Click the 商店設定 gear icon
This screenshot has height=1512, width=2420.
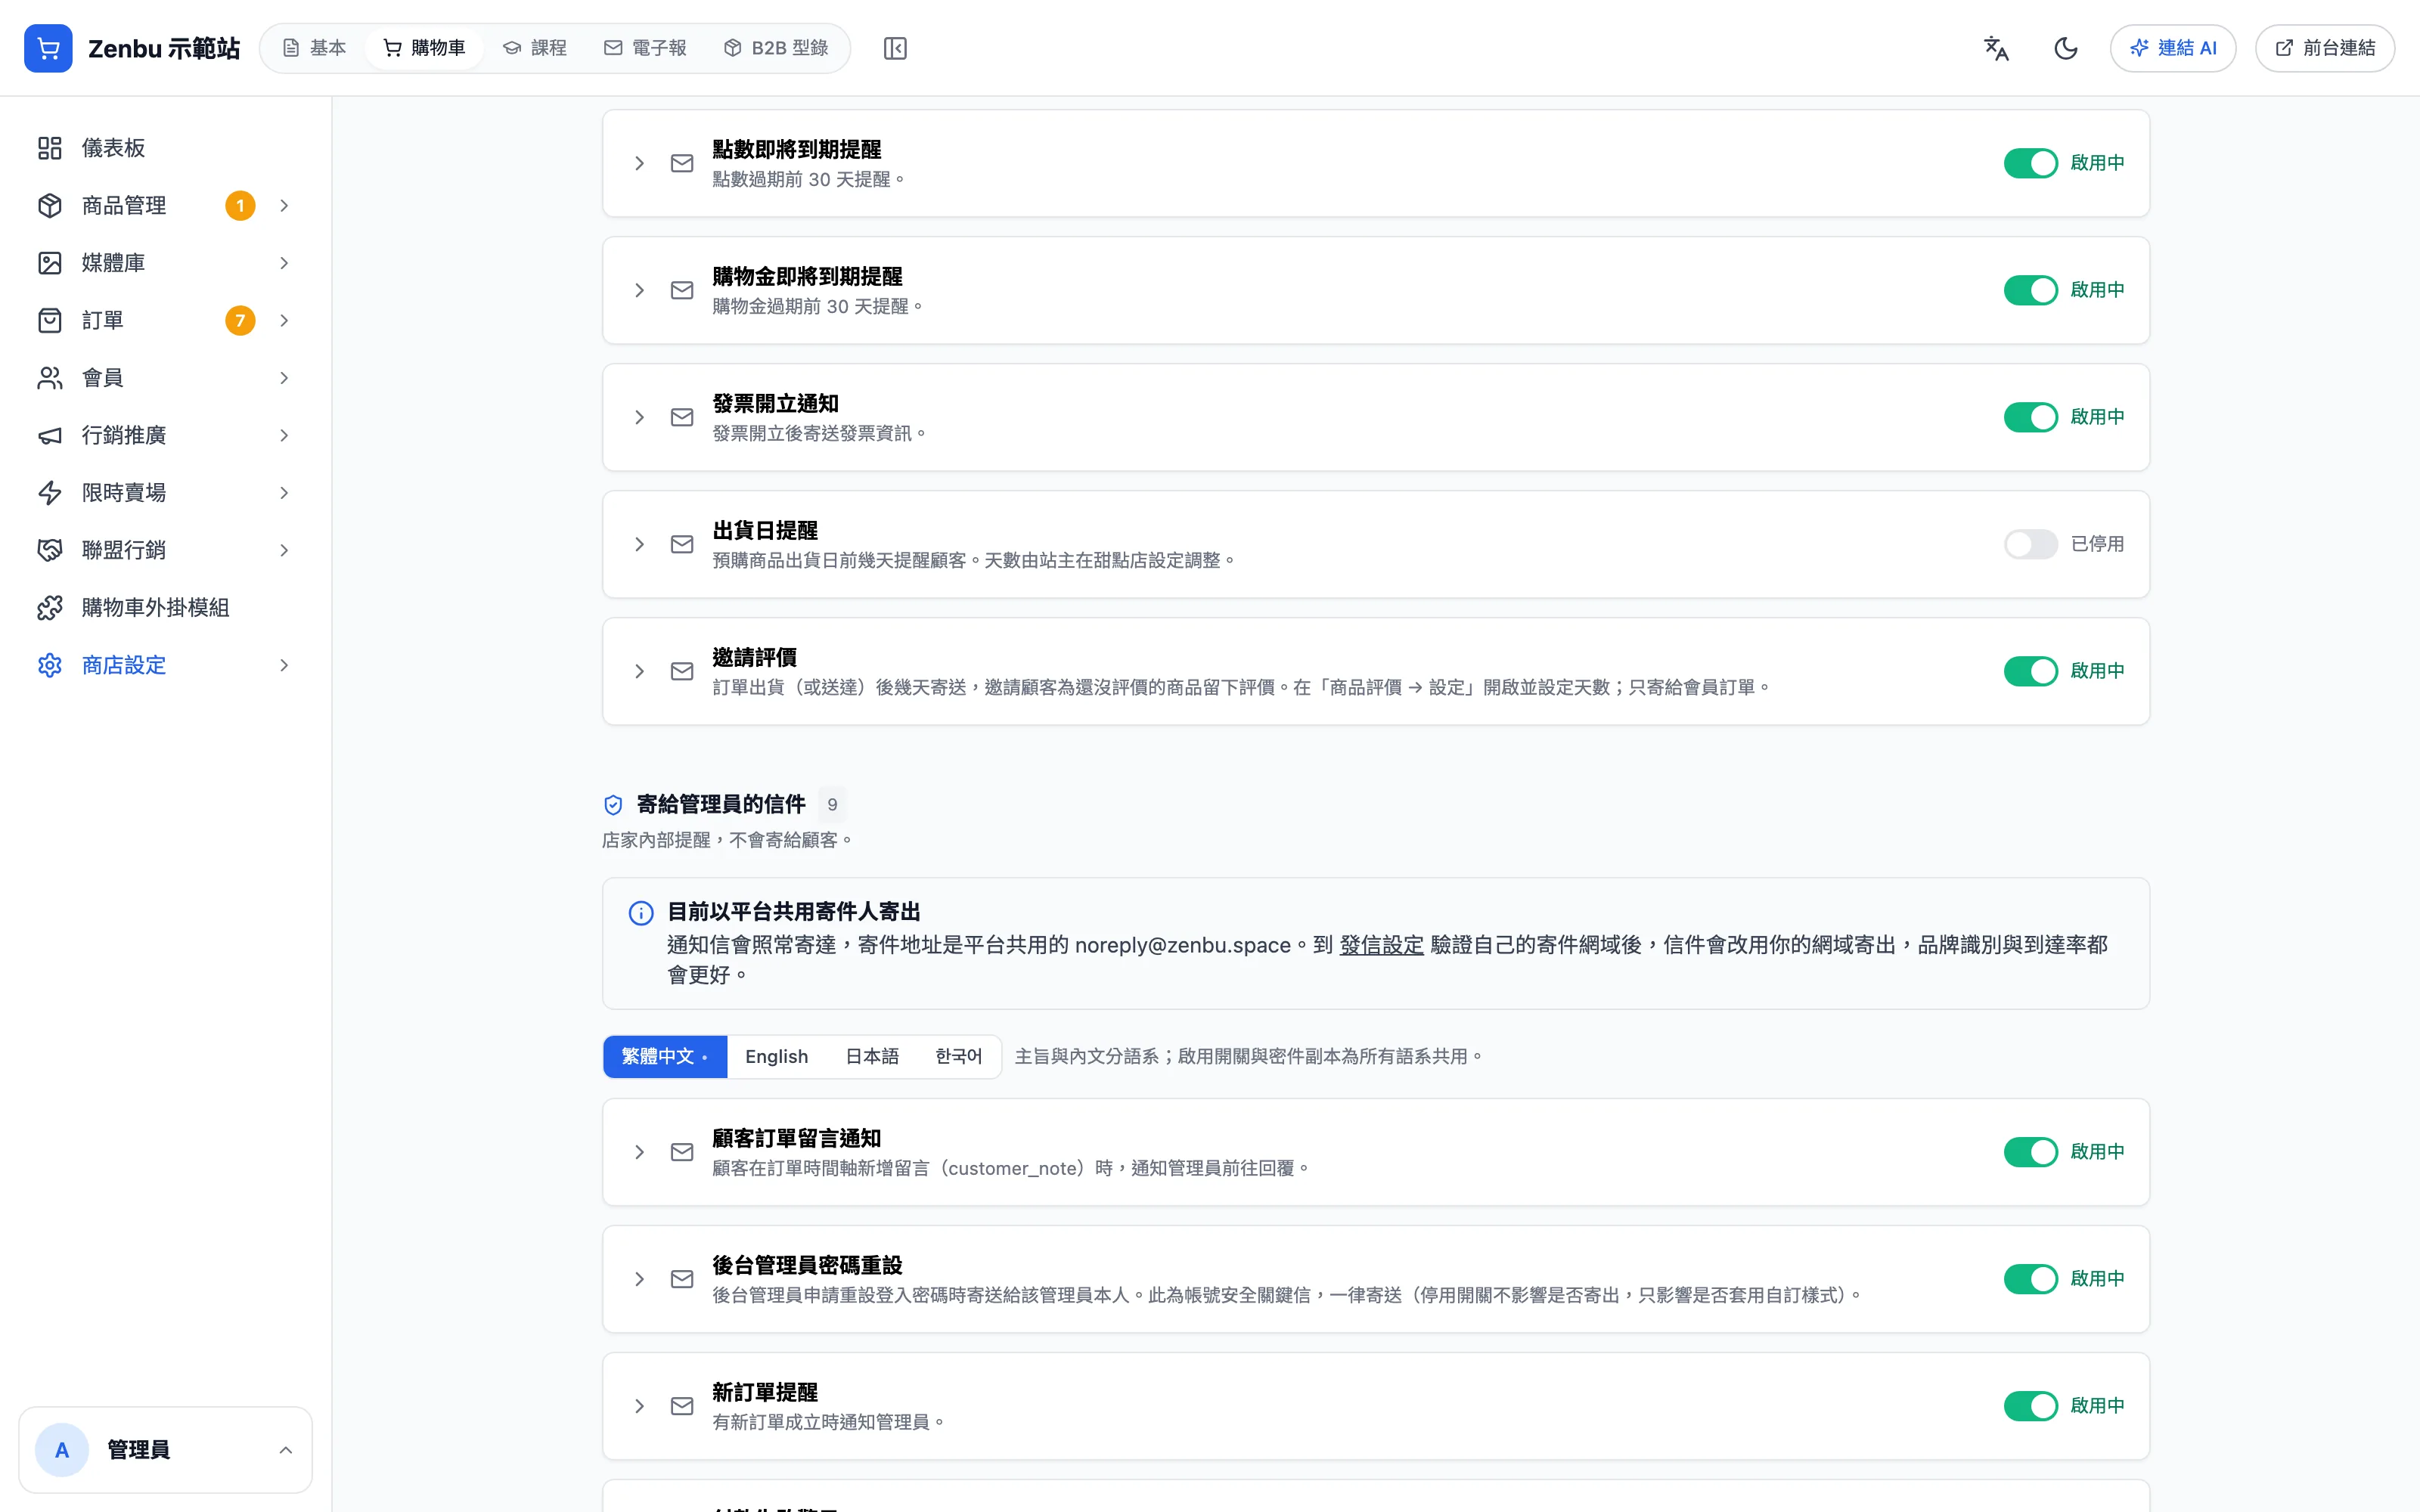pyautogui.click(x=50, y=665)
